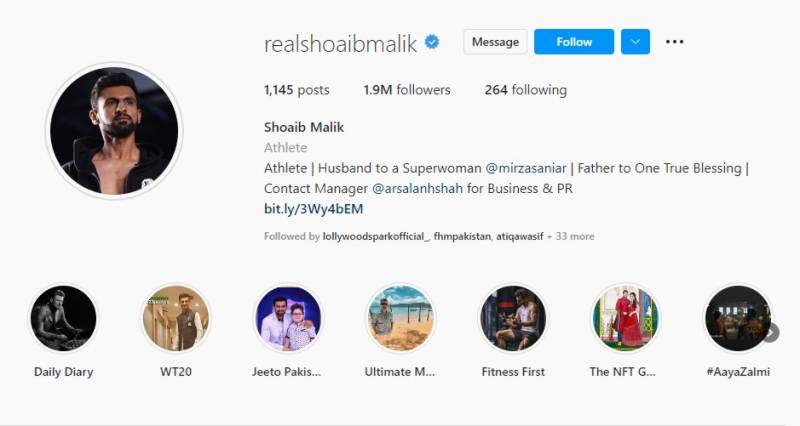Click the large profile picture
Screen dimensions: 800x426
[x=114, y=131]
